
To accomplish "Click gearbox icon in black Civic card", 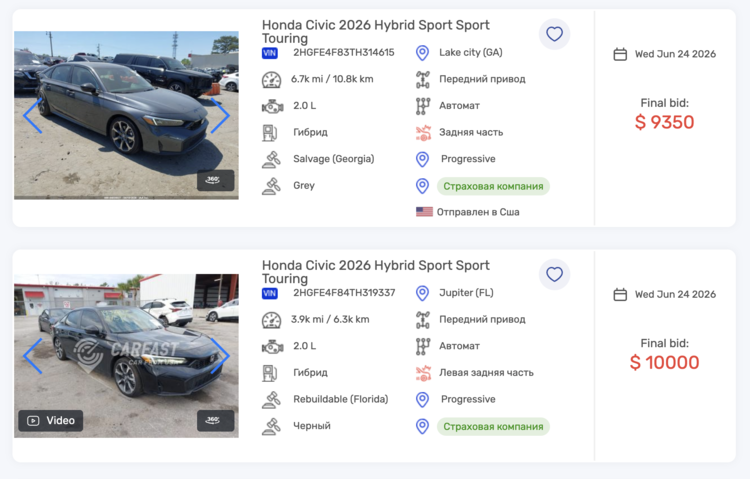I will [423, 346].
